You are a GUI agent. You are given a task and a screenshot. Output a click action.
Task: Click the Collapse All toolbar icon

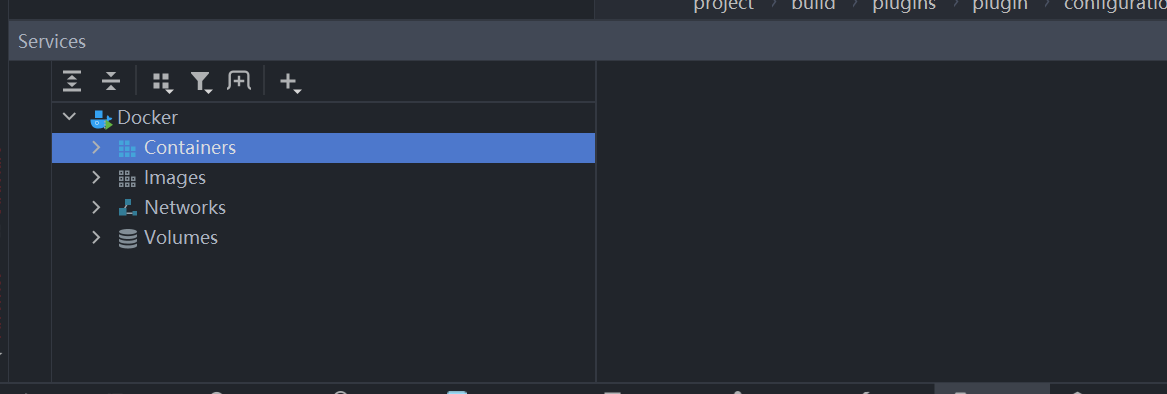pyautogui.click(x=111, y=81)
